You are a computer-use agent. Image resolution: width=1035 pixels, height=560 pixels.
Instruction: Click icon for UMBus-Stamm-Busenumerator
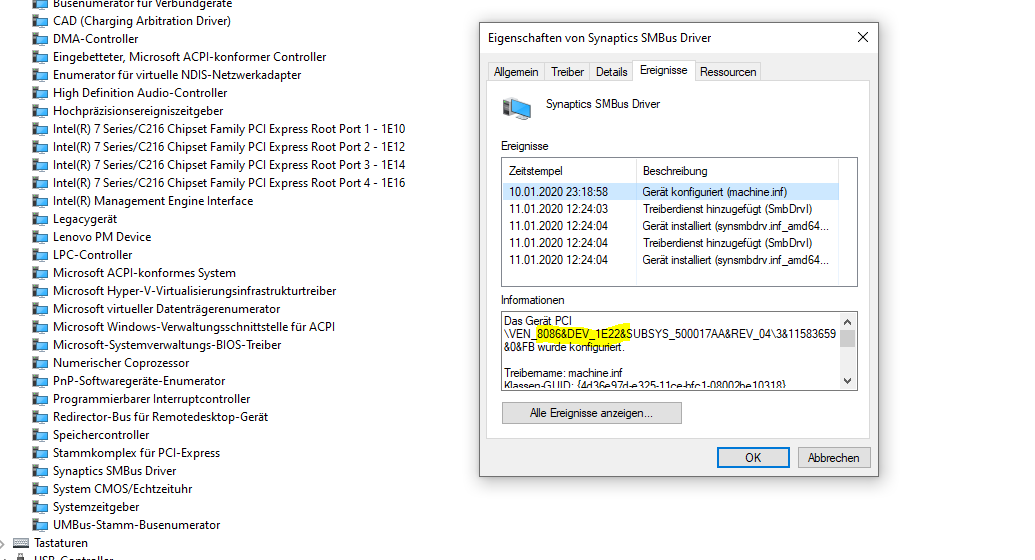coord(40,525)
